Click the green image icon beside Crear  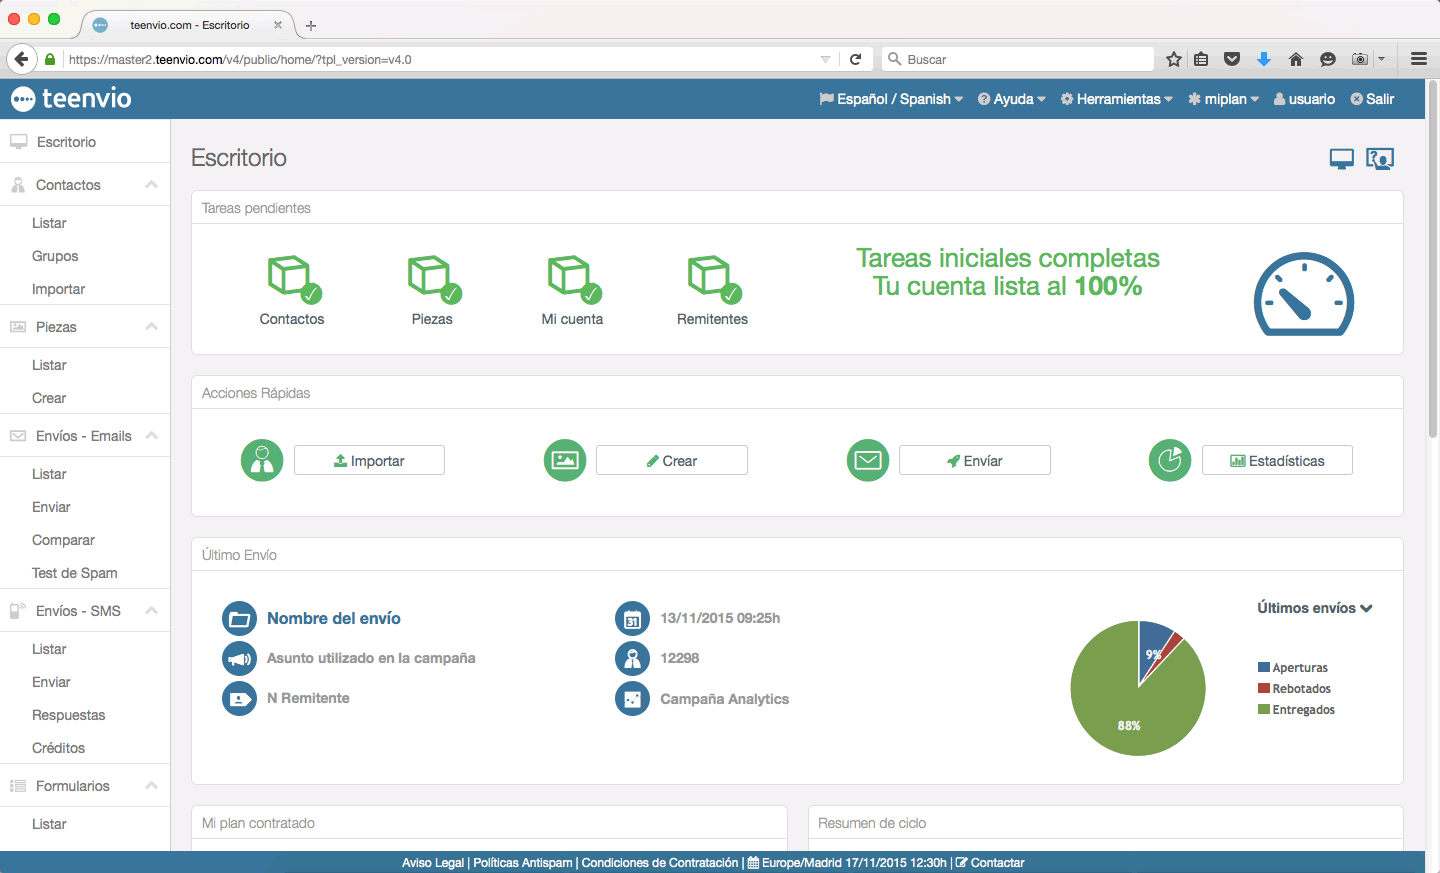[564, 460]
